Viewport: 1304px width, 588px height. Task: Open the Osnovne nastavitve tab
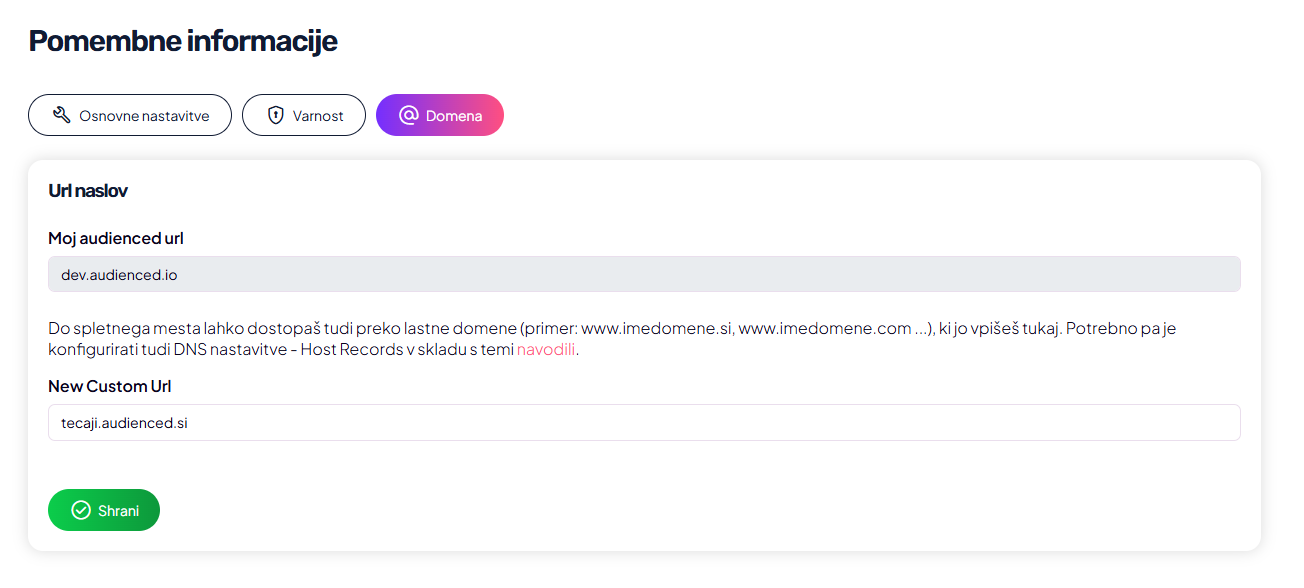pos(130,116)
